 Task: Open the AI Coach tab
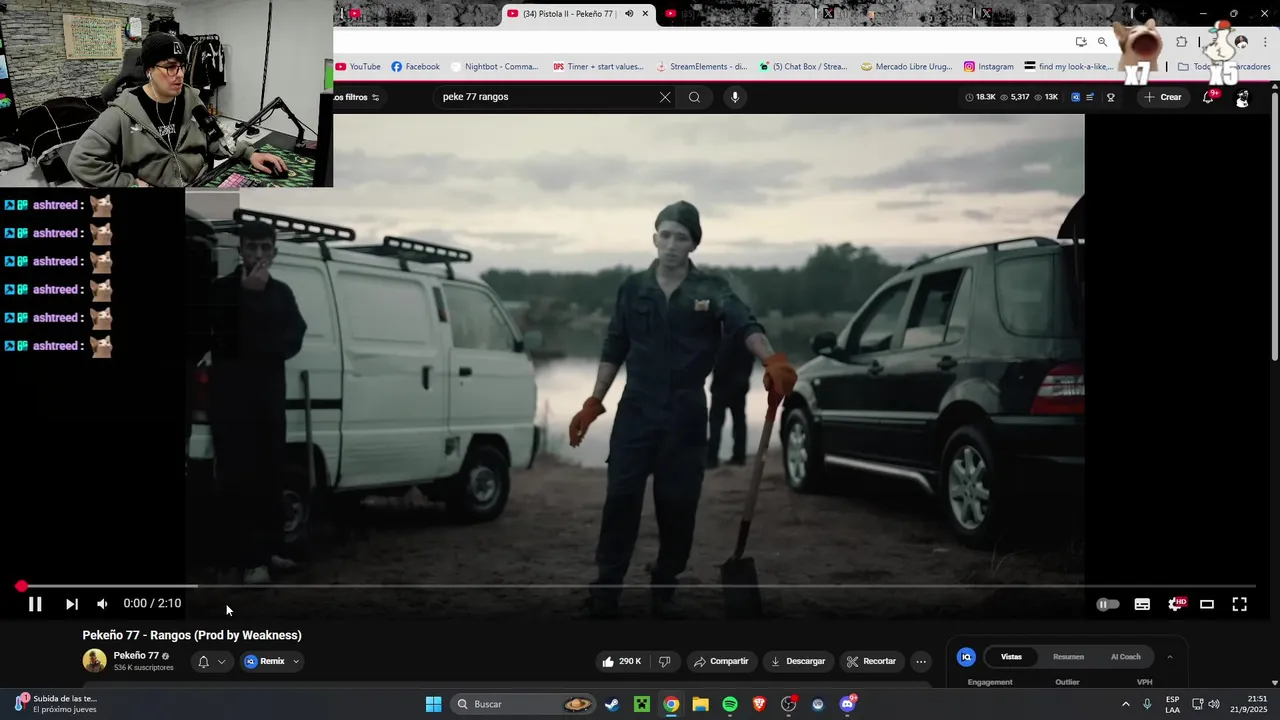1125,657
